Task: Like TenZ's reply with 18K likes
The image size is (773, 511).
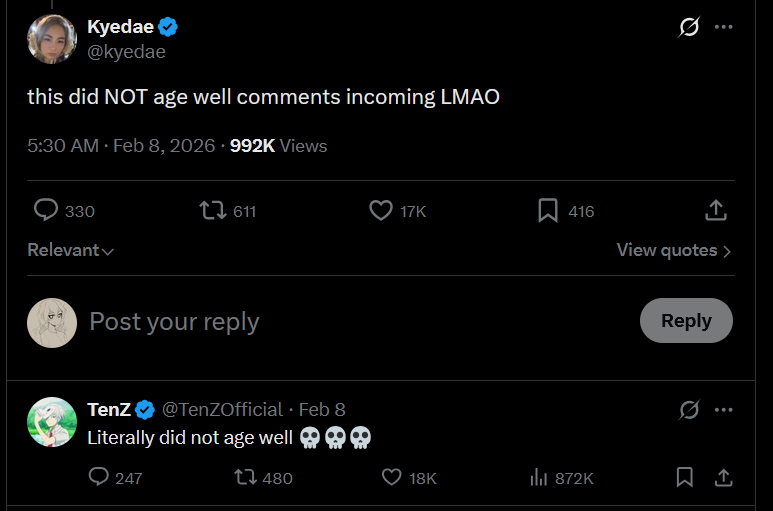Action: point(392,477)
